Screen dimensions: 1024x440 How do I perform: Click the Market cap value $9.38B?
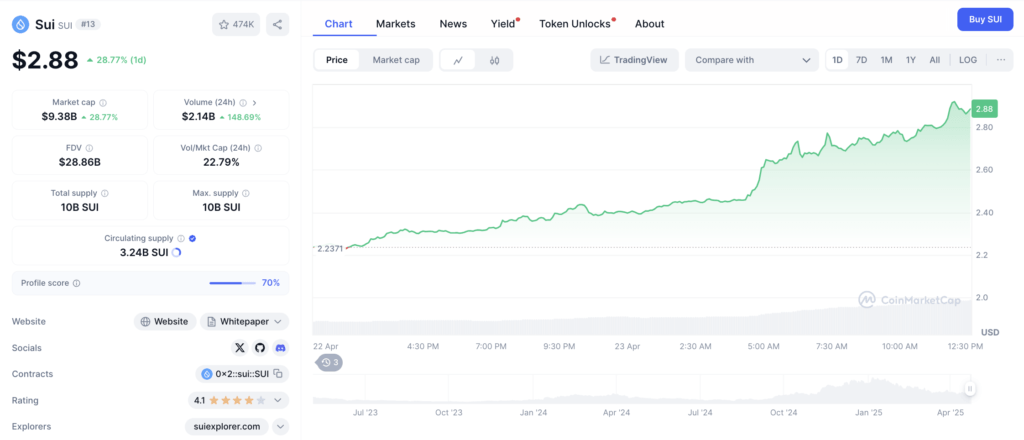click(59, 117)
